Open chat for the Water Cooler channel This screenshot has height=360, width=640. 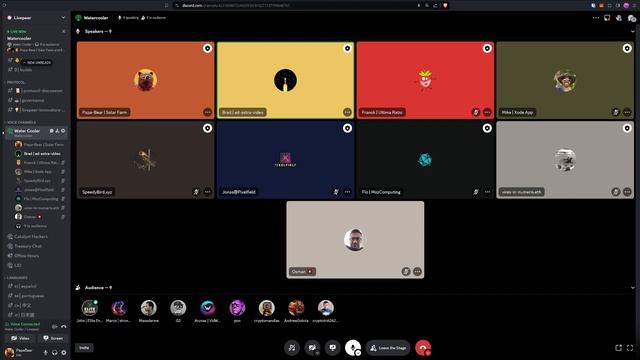pos(51,131)
